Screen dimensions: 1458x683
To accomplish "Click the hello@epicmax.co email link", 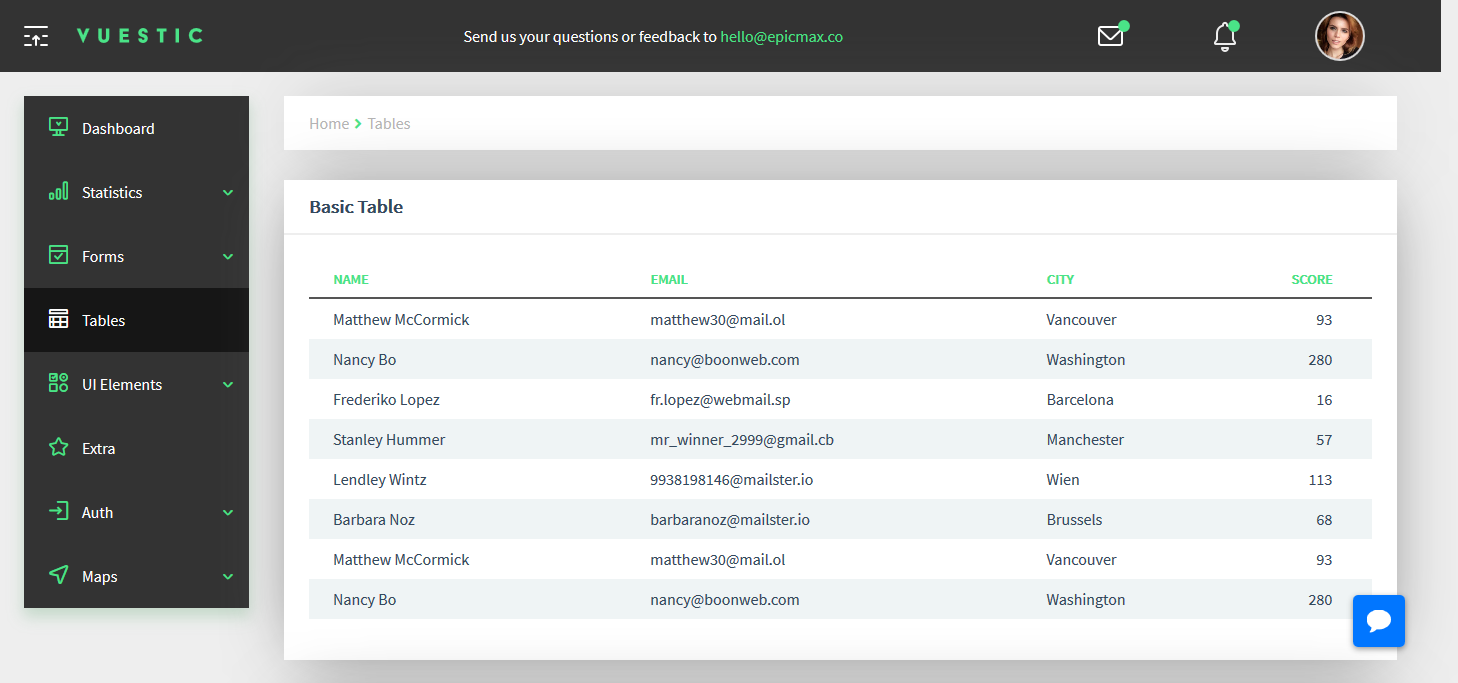I will click(x=781, y=36).
